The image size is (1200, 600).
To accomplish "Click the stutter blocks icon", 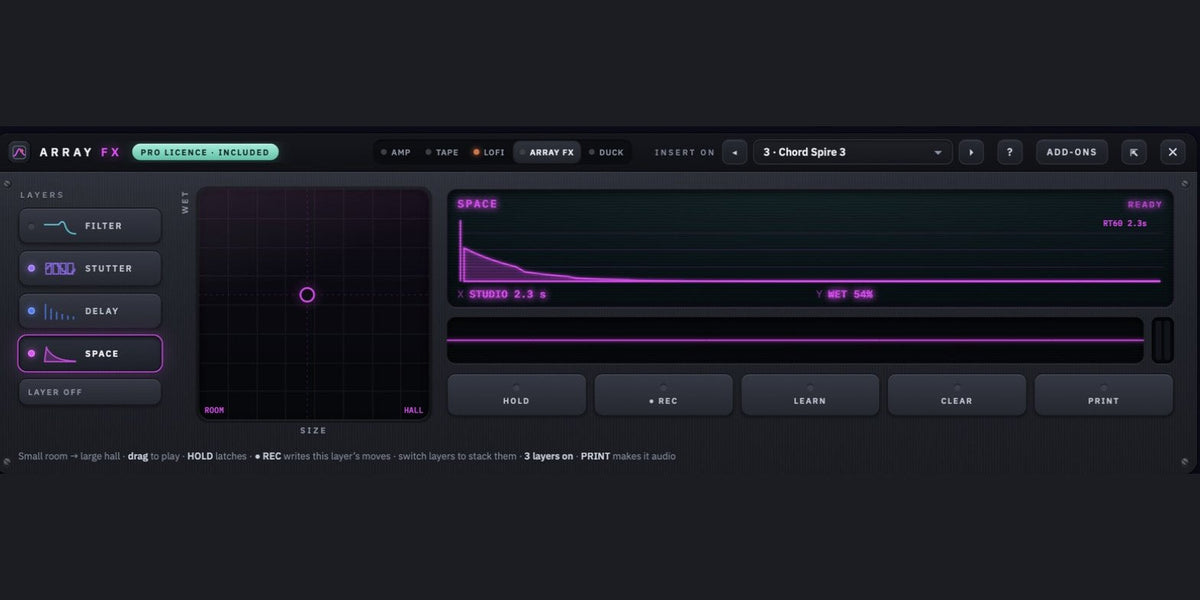I will click(x=60, y=268).
